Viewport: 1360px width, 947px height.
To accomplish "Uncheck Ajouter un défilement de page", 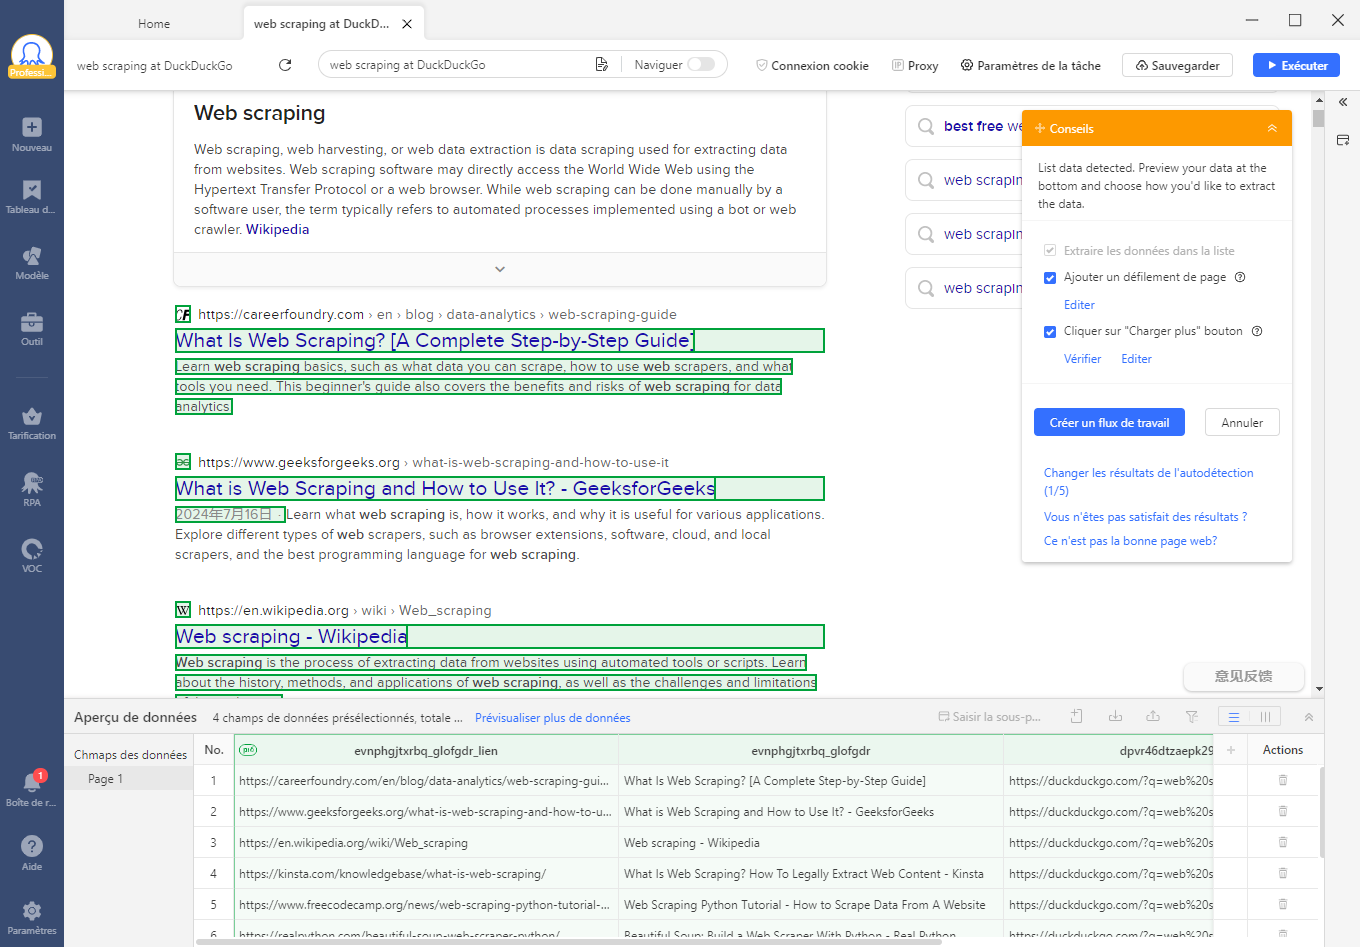I will pyautogui.click(x=1050, y=278).
